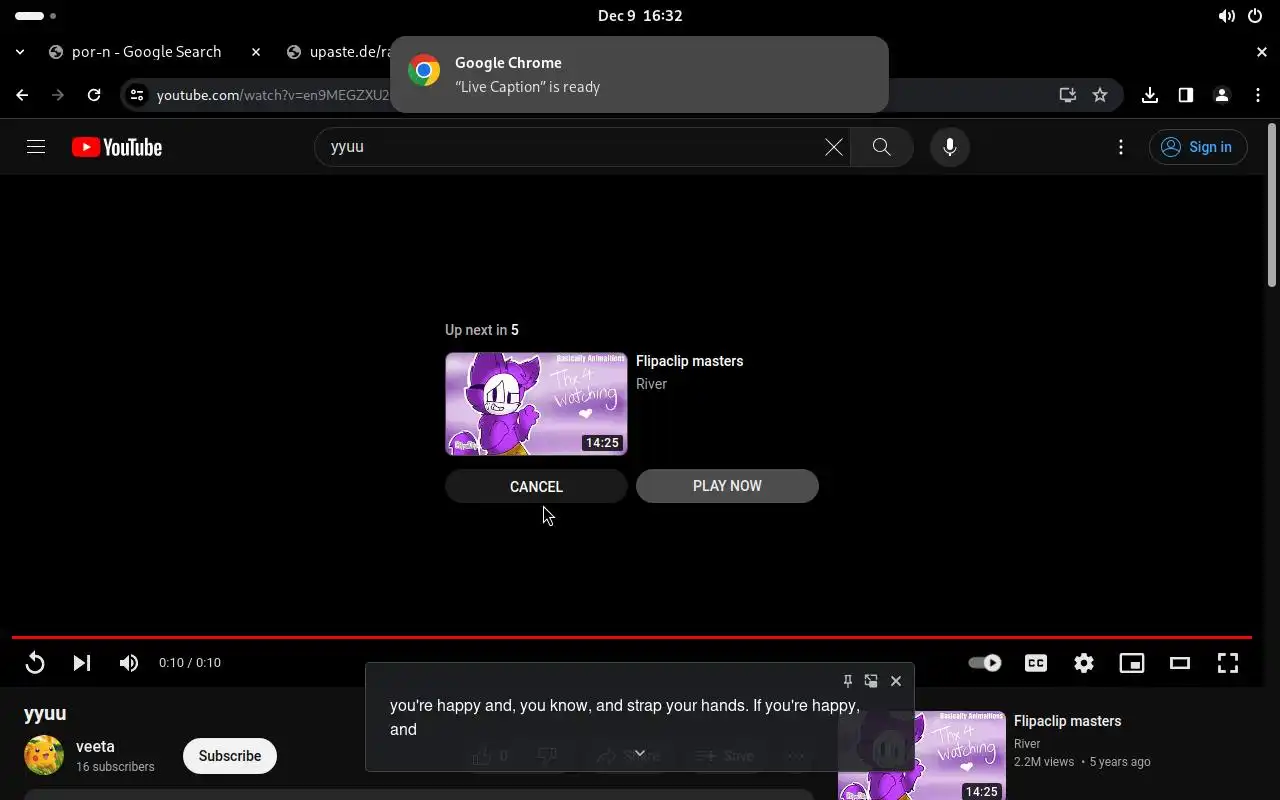Reload the current page
The image size is (1280, 800).
pos(94,95)
